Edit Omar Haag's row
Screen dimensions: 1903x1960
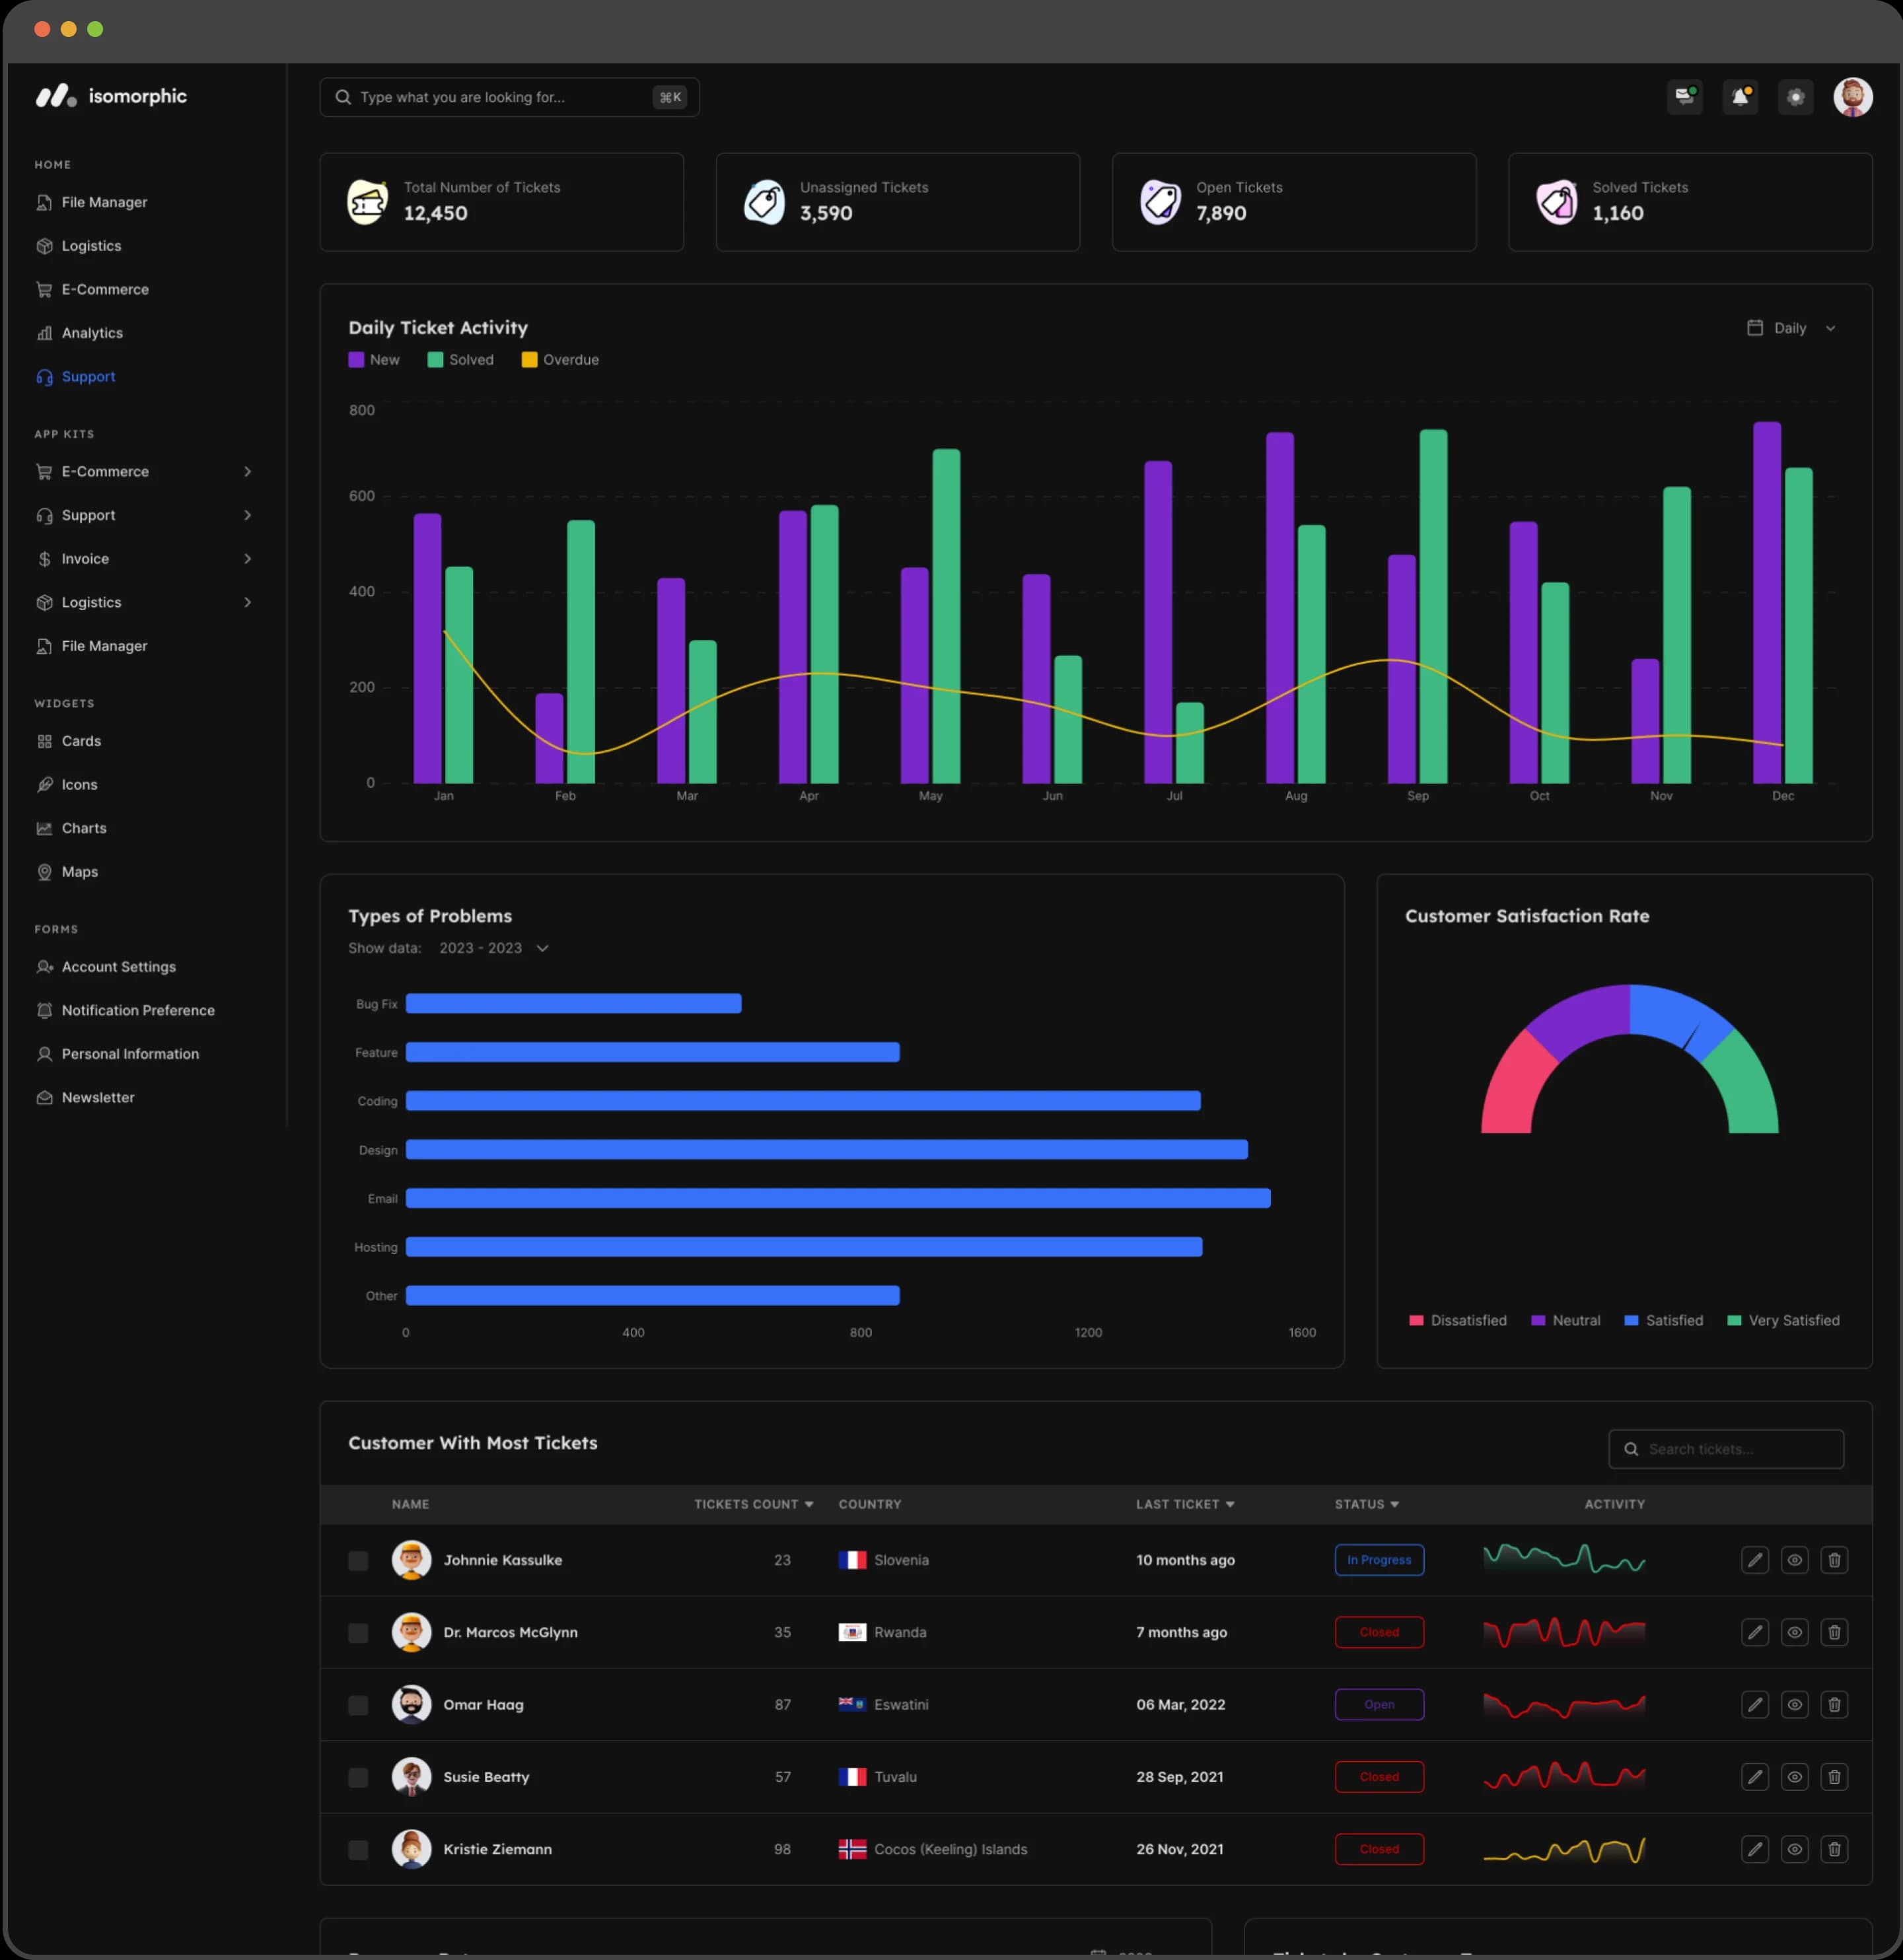click(x=1755, y=1704)
